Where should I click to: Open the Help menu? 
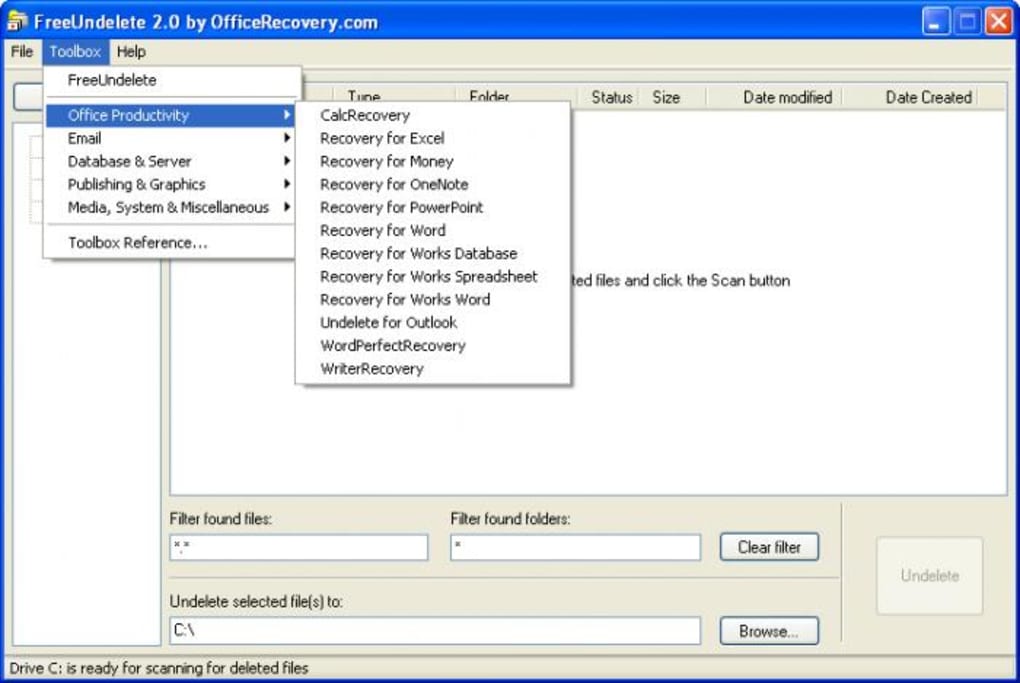pyautogui.click(x=130, y=52)
